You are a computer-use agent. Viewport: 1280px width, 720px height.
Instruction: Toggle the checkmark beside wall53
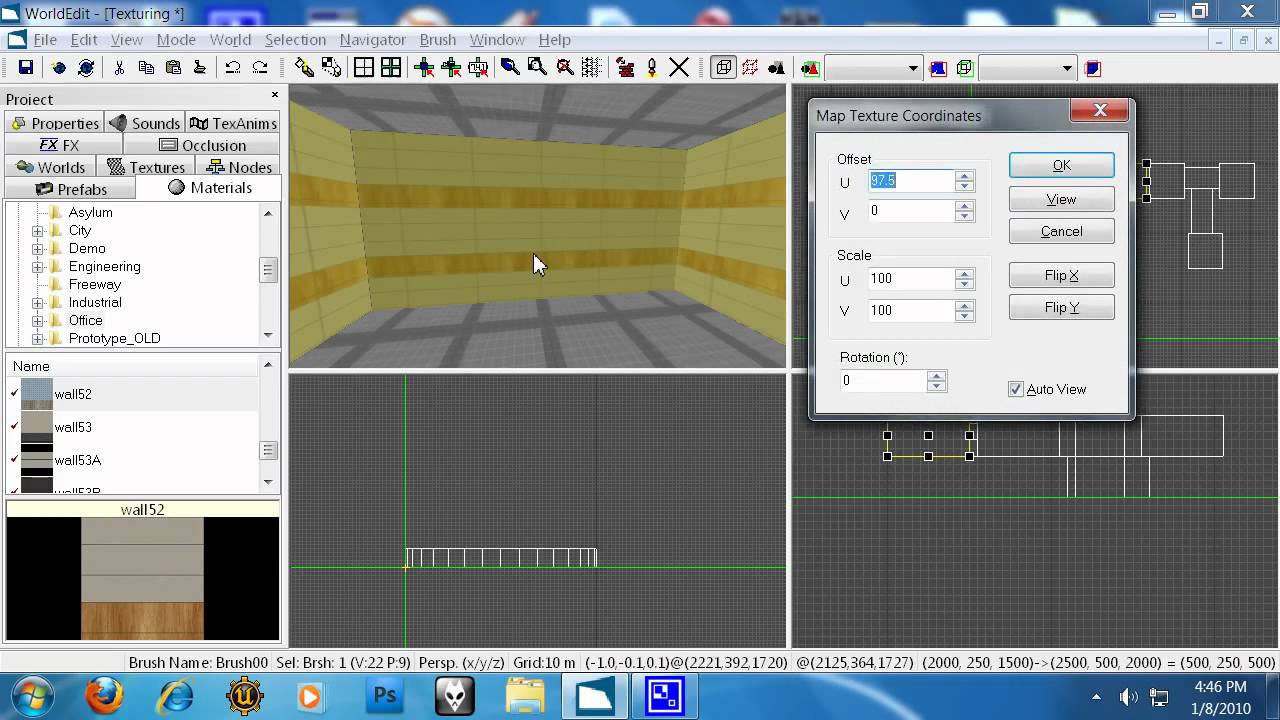[x=14, y=427]
